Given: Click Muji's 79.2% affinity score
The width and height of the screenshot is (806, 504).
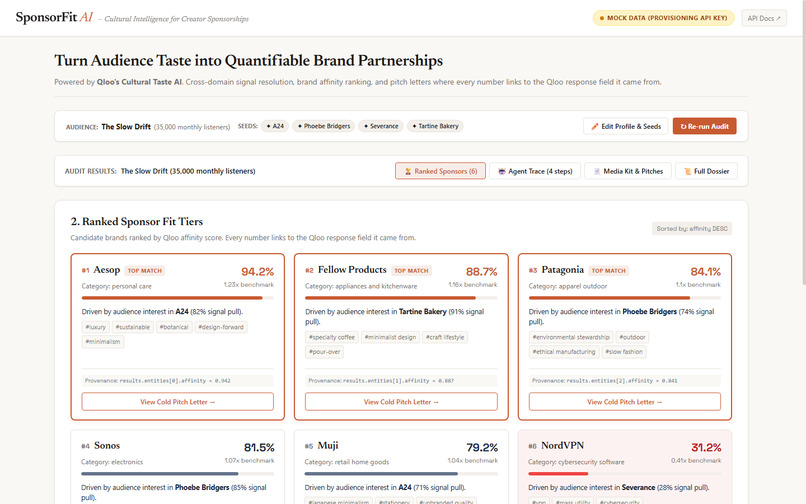Looking at the screenshot, I should tap(482, 447).
